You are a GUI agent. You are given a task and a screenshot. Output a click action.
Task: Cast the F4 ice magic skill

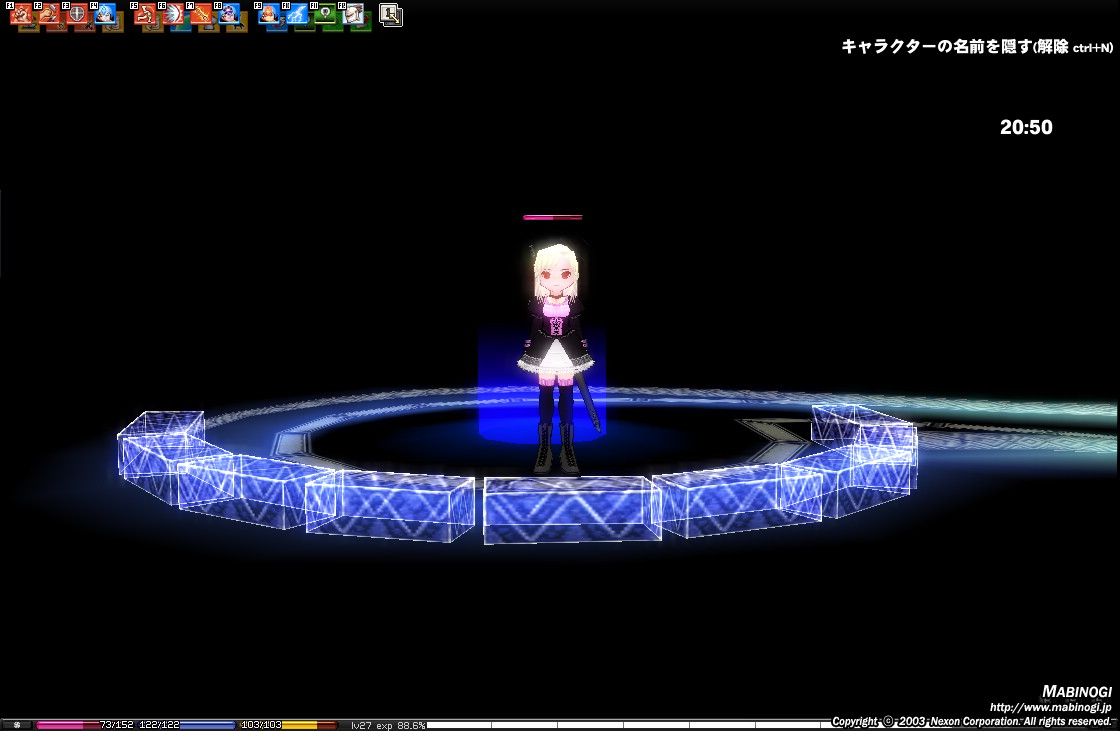click(104, 14)
